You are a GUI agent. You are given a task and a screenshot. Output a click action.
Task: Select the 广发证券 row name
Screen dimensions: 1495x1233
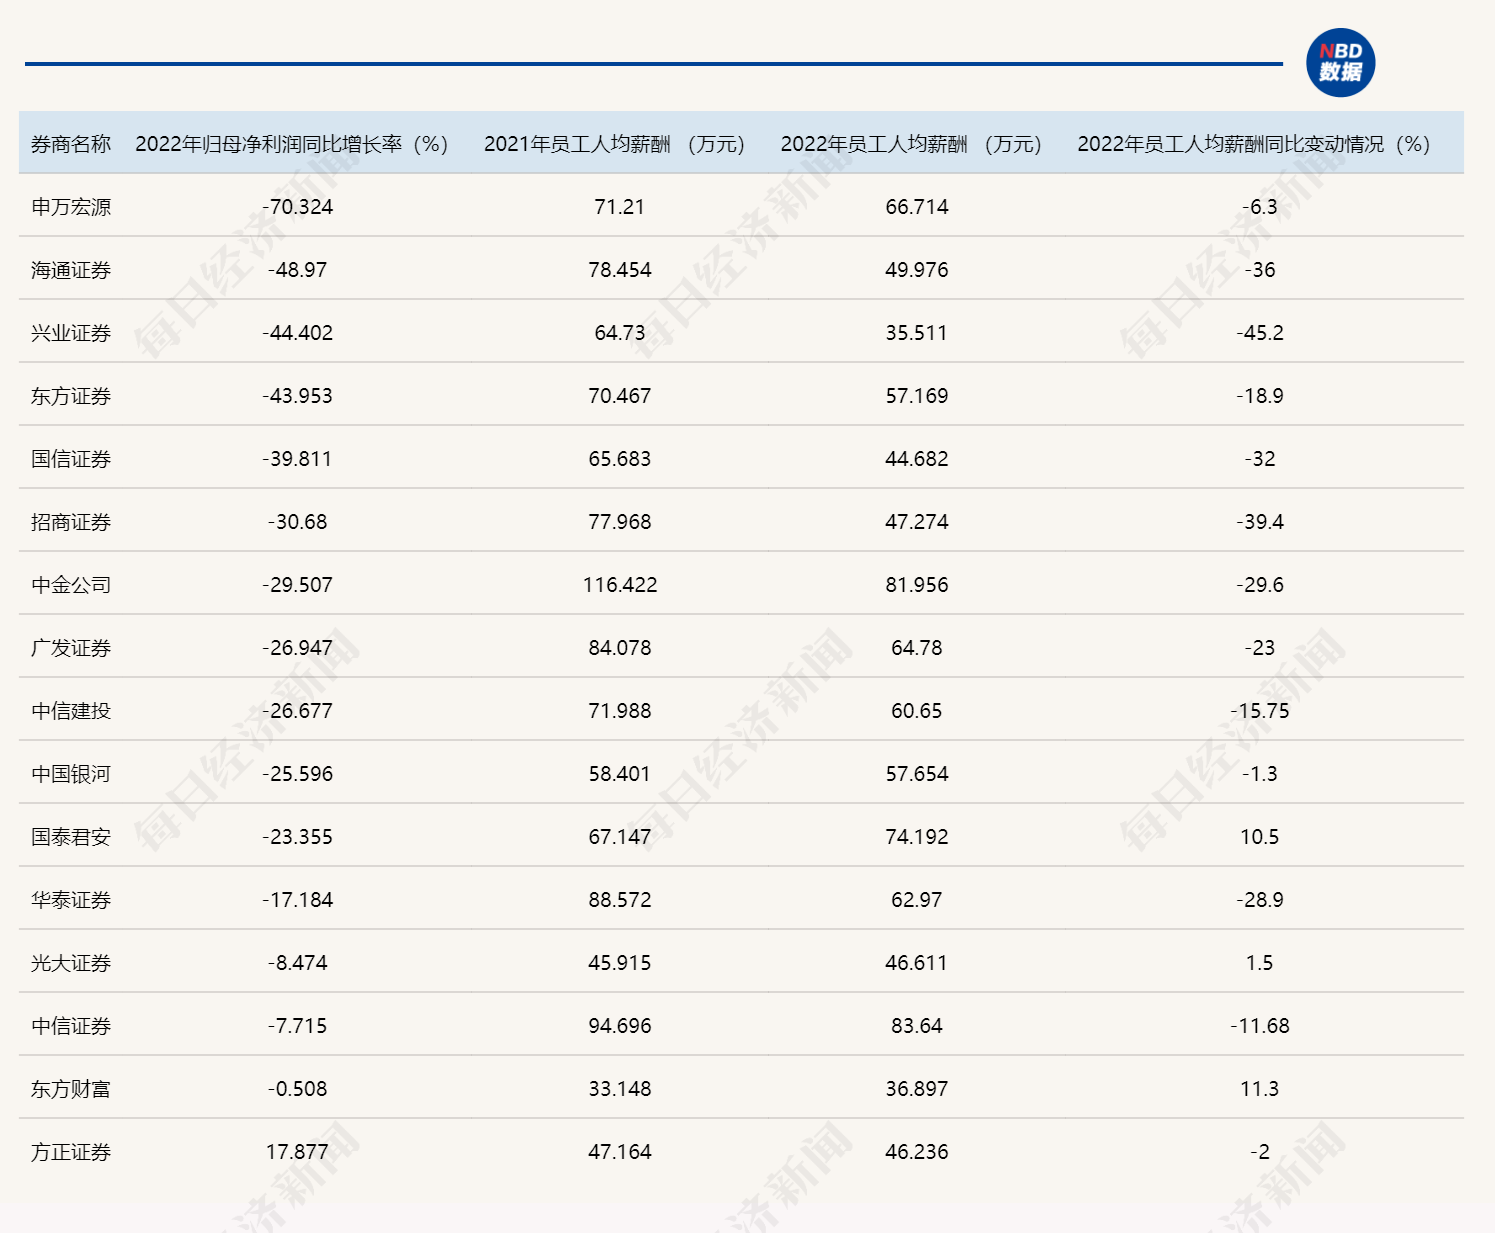(x=71, y=648)
